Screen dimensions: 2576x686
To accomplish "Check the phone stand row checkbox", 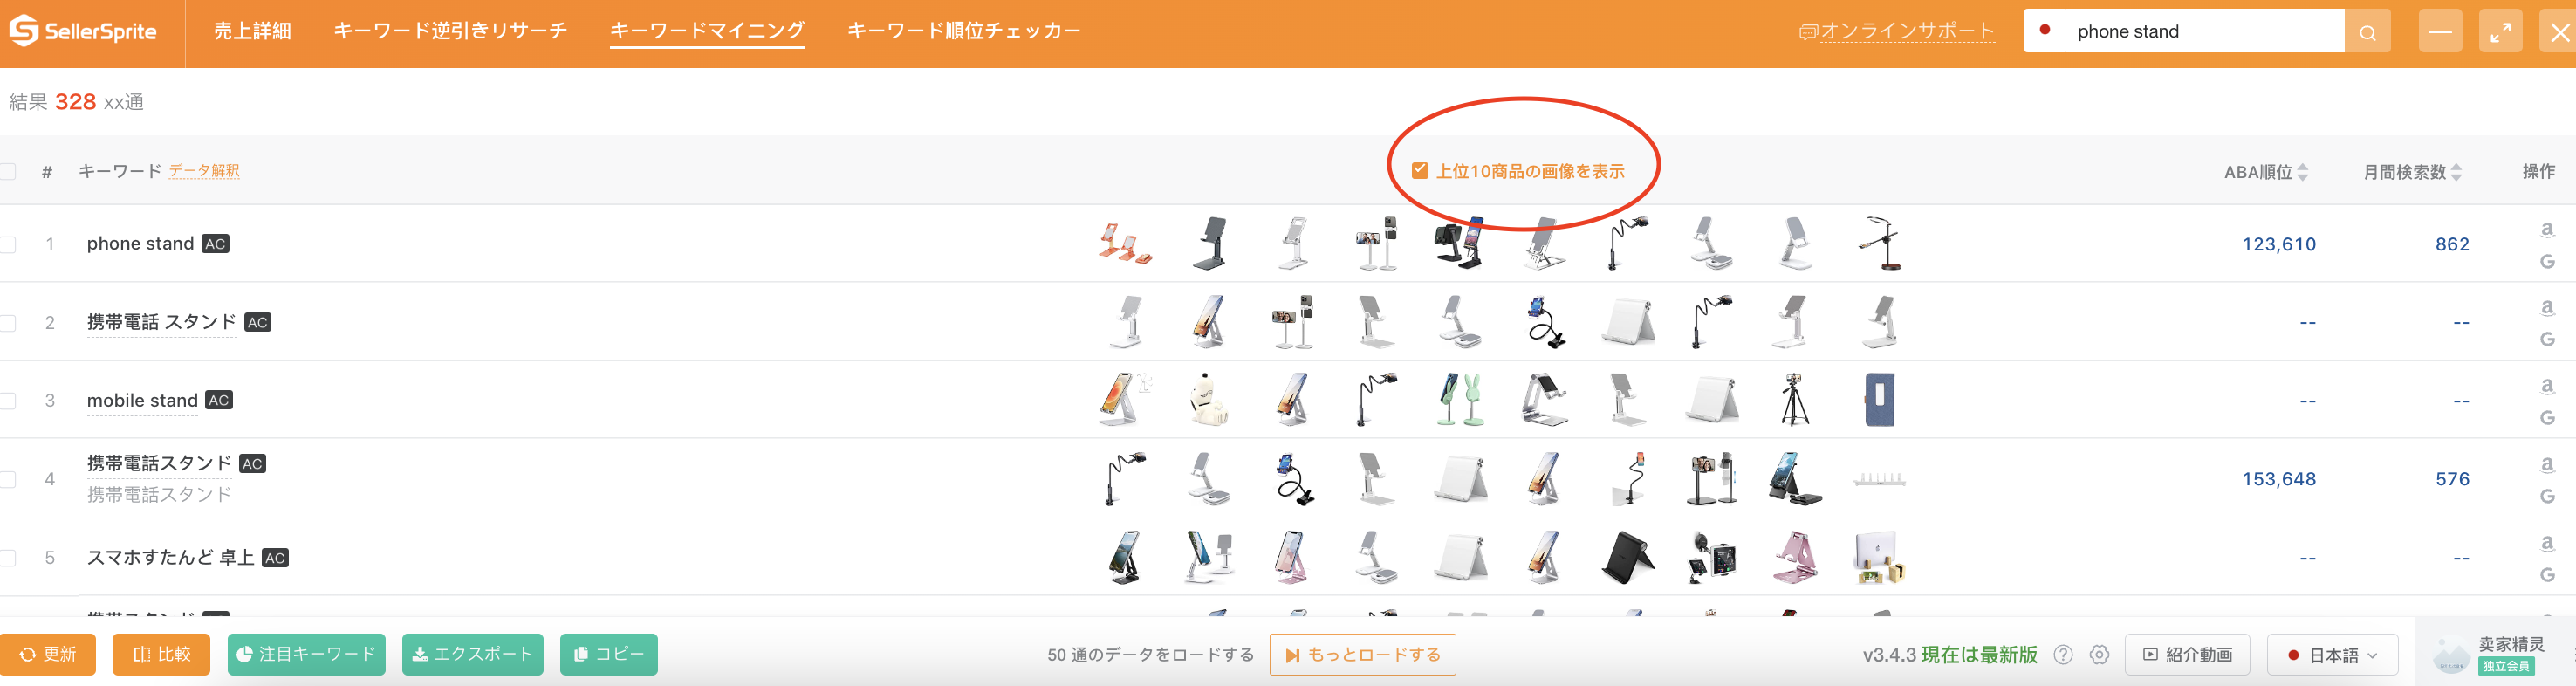I will pos(7,244).
